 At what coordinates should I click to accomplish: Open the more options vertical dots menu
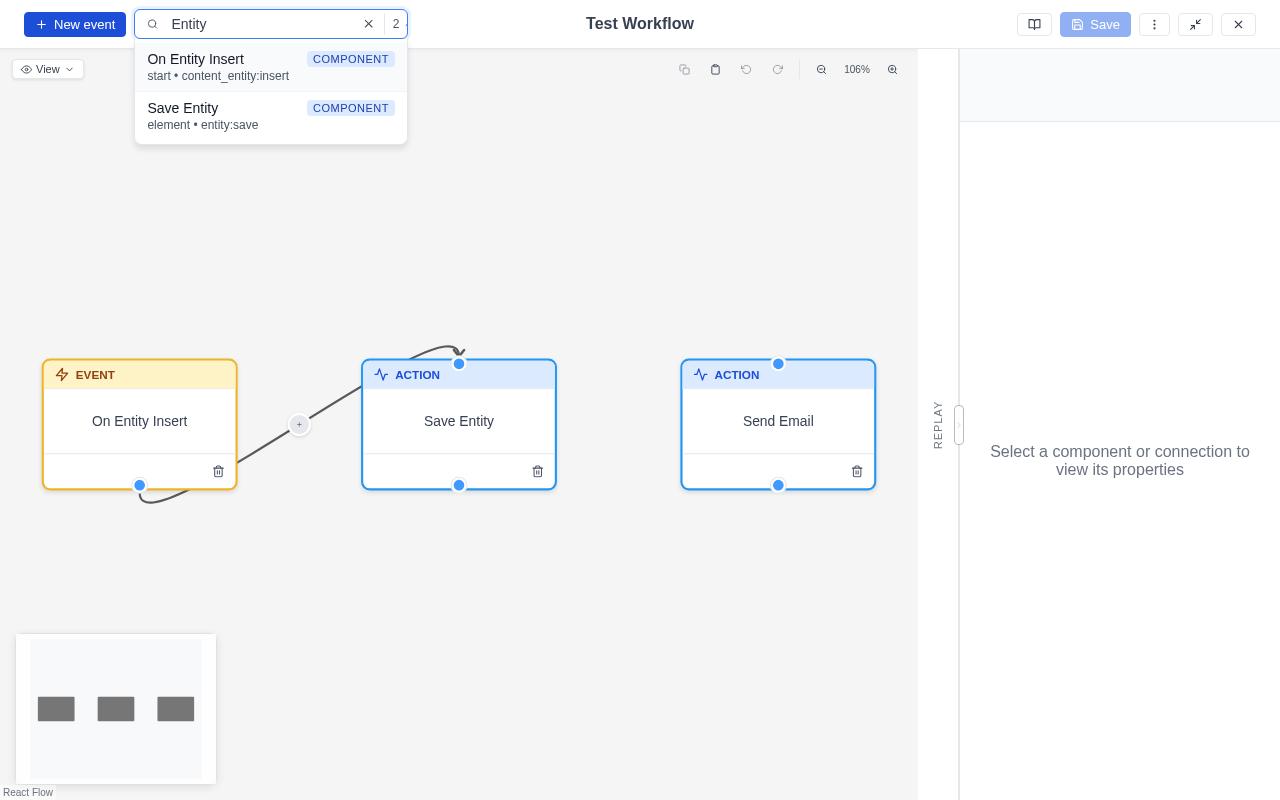(x=1154, y=25)
